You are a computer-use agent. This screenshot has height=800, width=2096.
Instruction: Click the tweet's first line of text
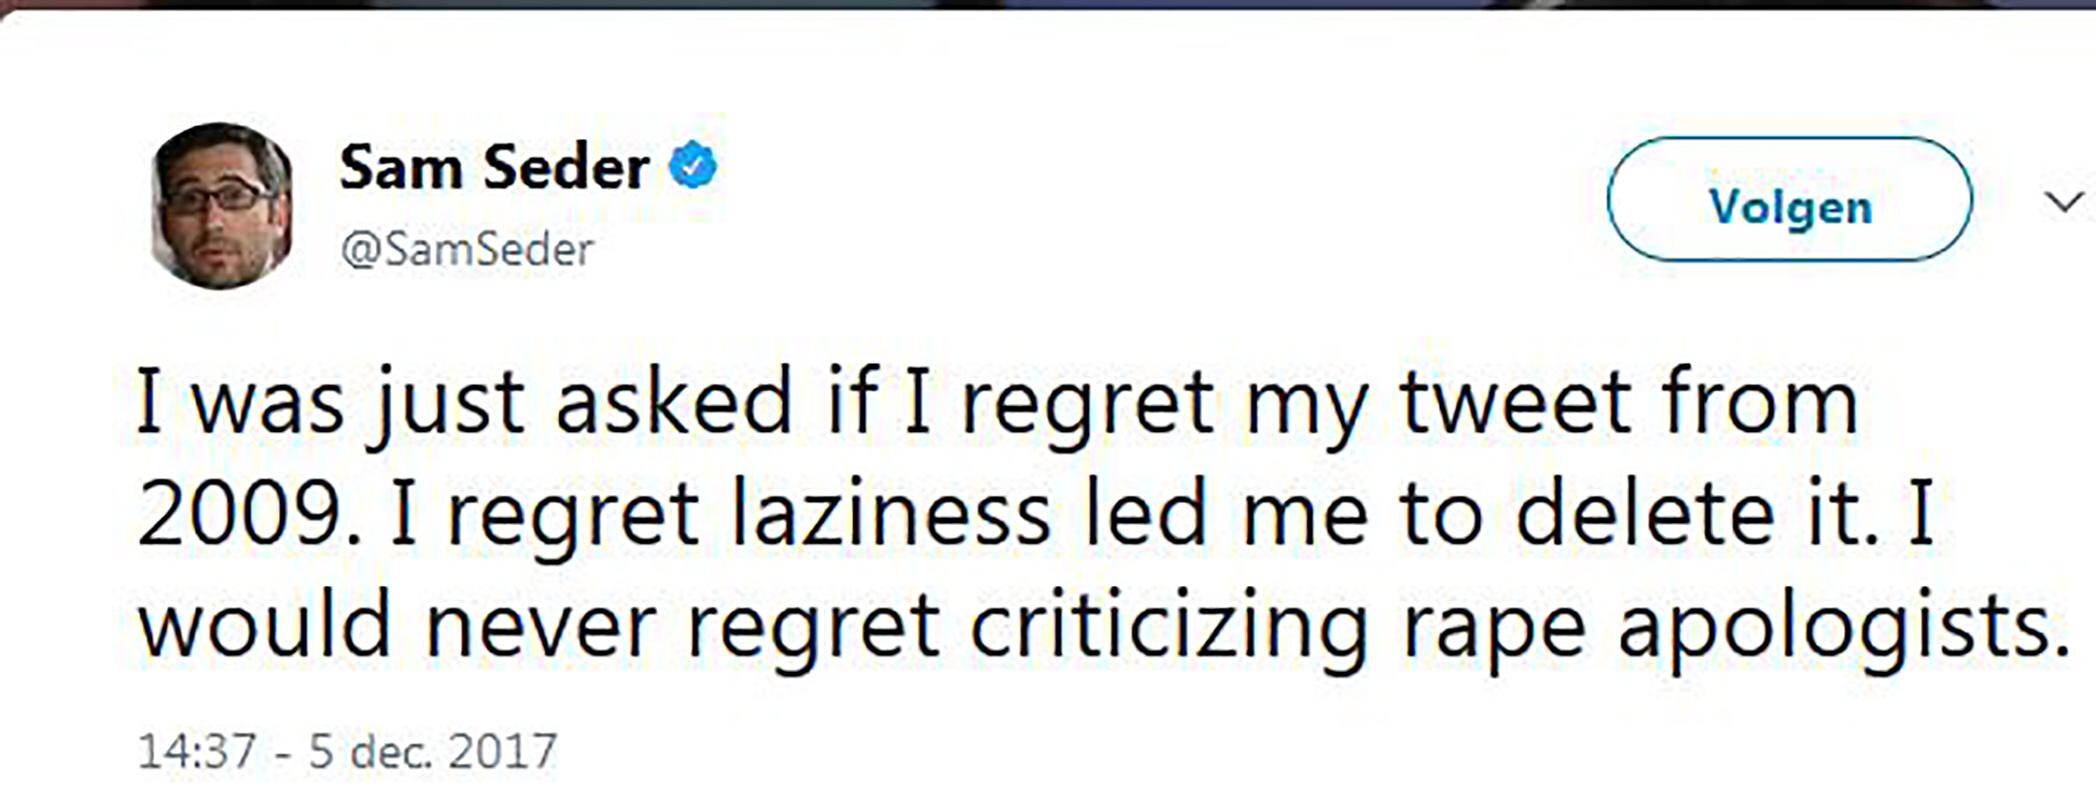pyautogui.click(x=997, y=404)
